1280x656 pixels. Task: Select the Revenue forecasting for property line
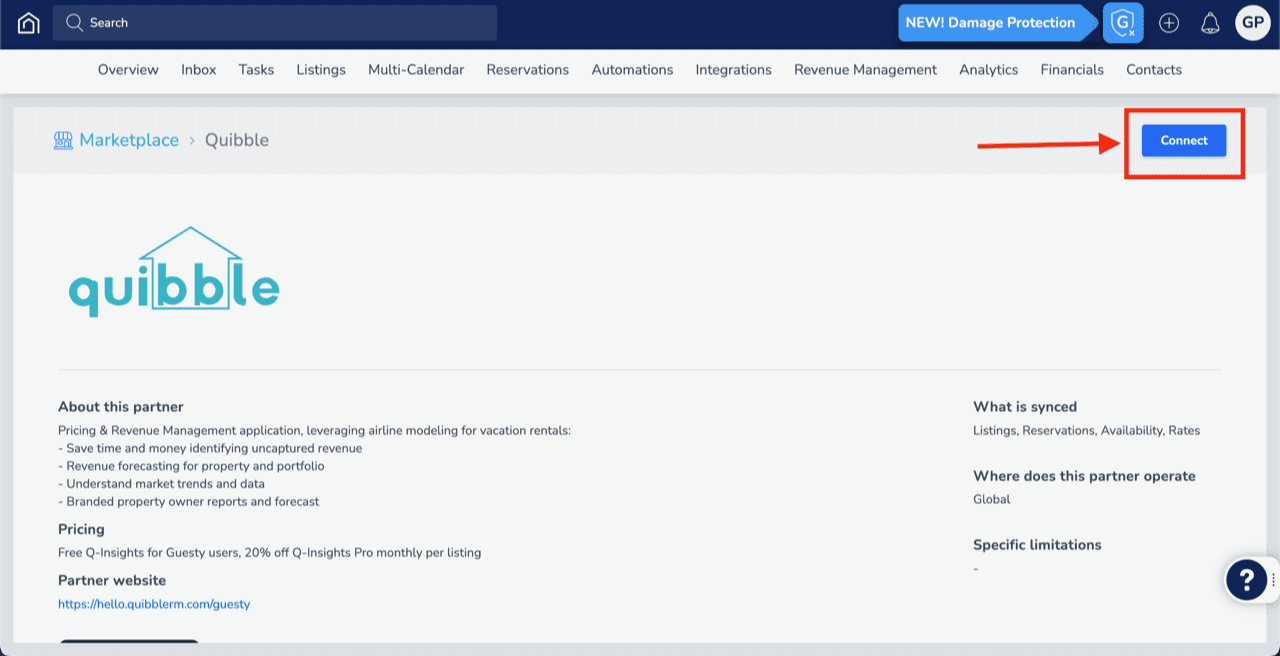[191, 466]
